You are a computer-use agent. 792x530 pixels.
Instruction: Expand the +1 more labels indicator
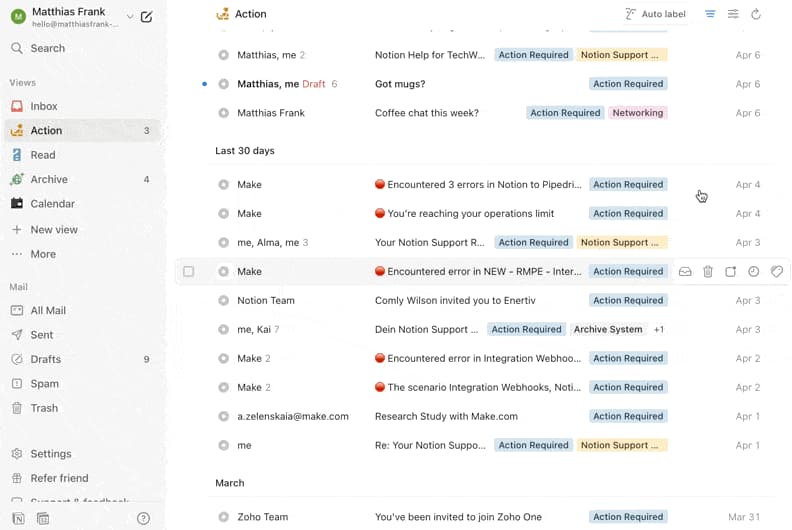pyautogui.click(x=658, y=329)
